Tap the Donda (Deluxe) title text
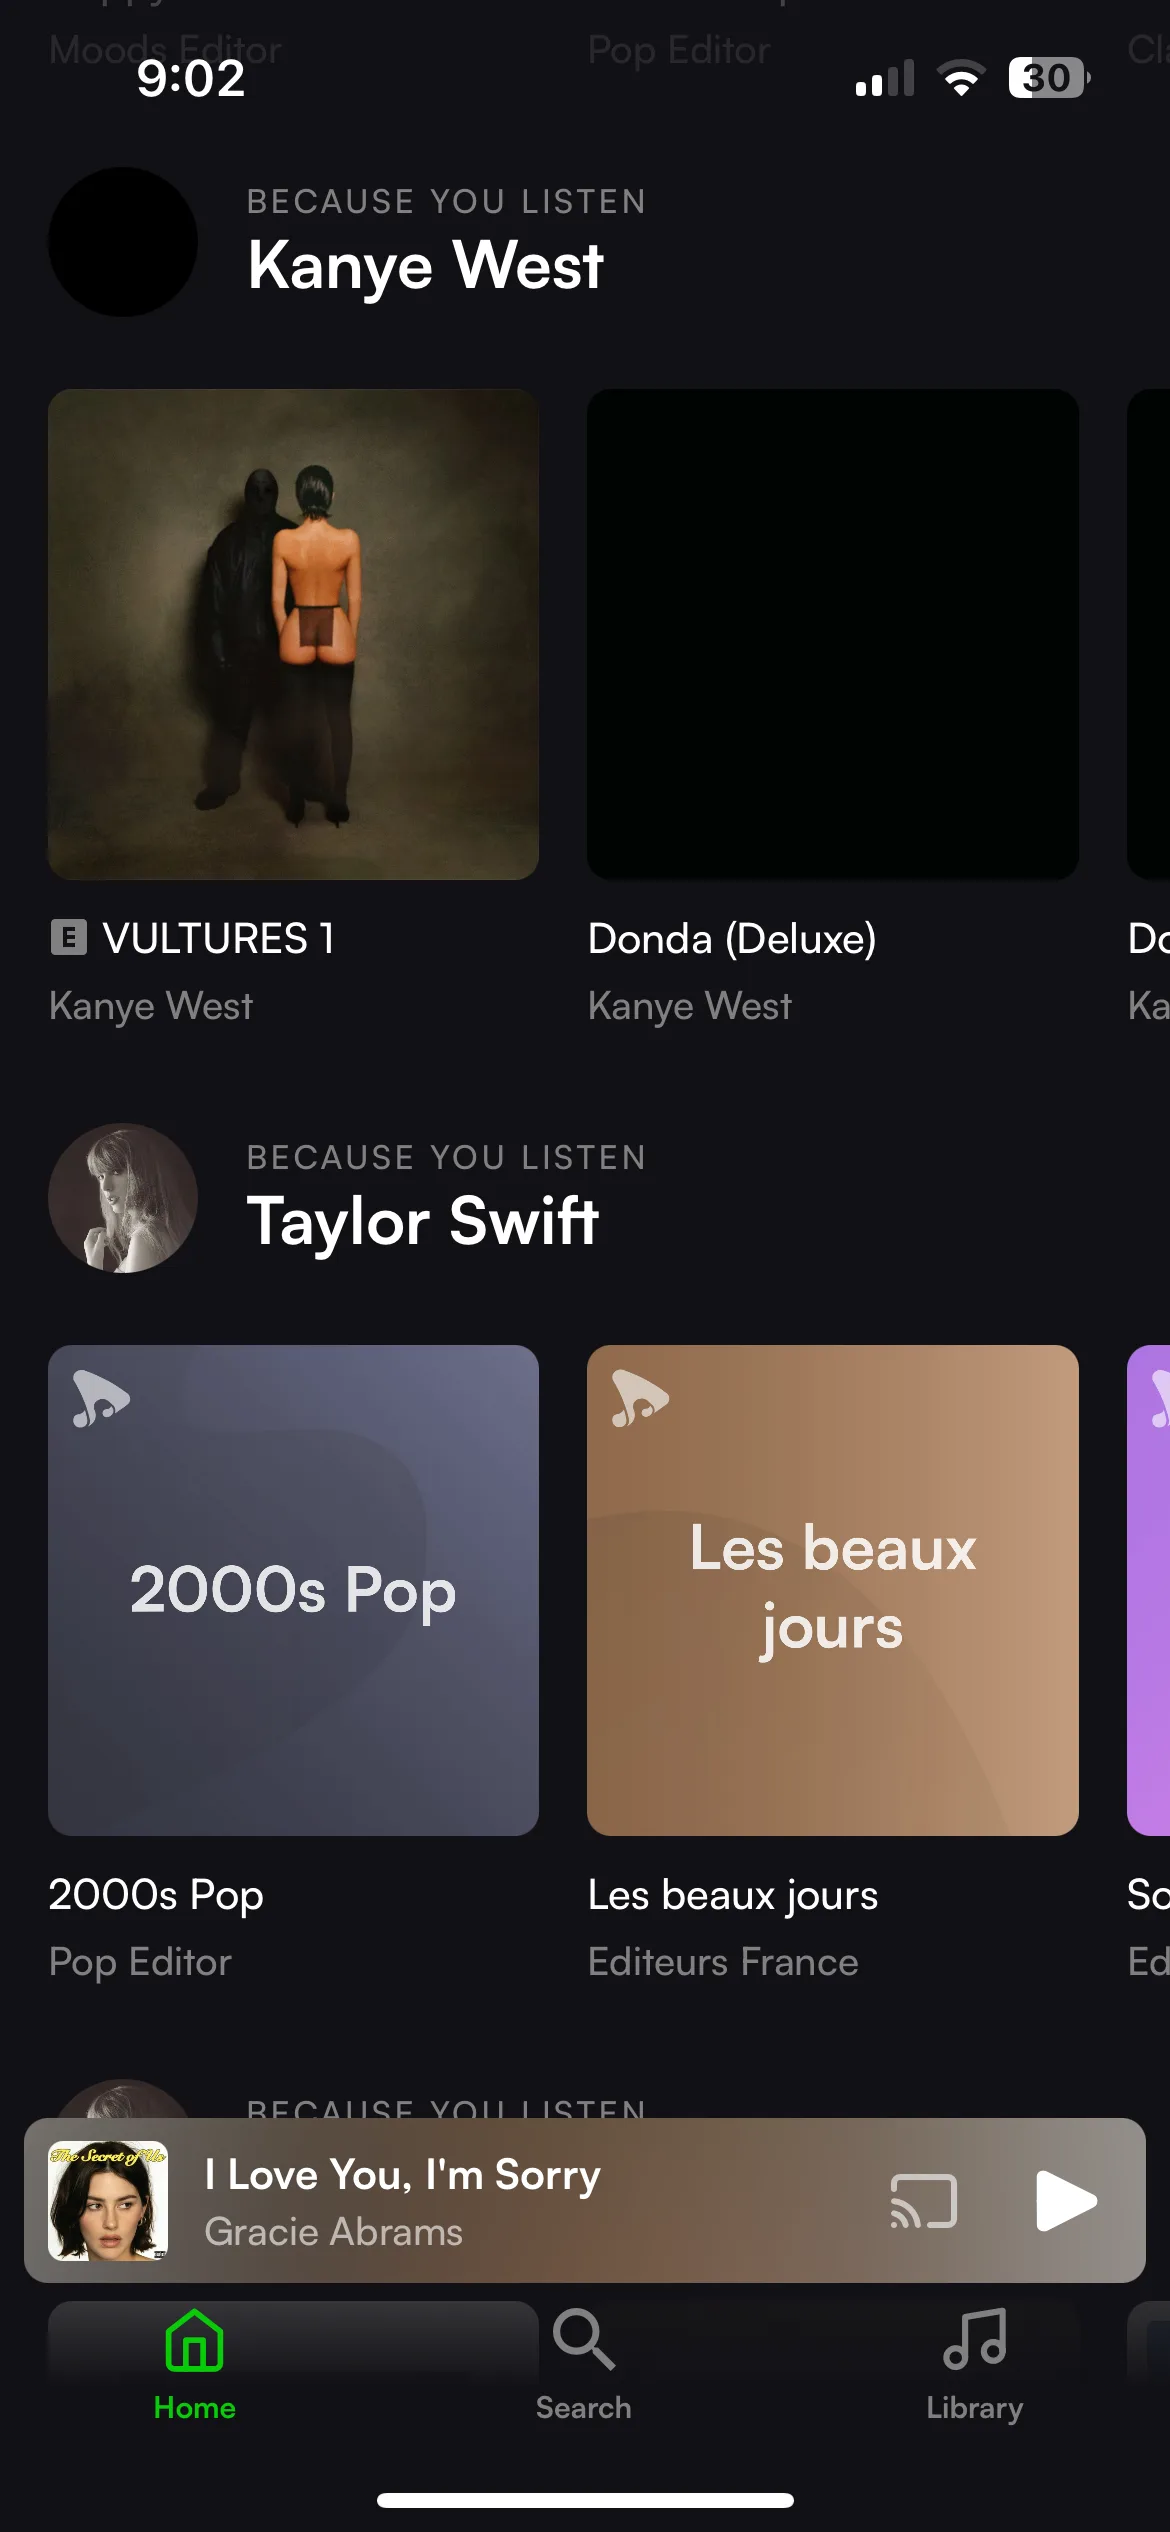This screenshot has width=1170, height=2532. (x=732, y=939)
